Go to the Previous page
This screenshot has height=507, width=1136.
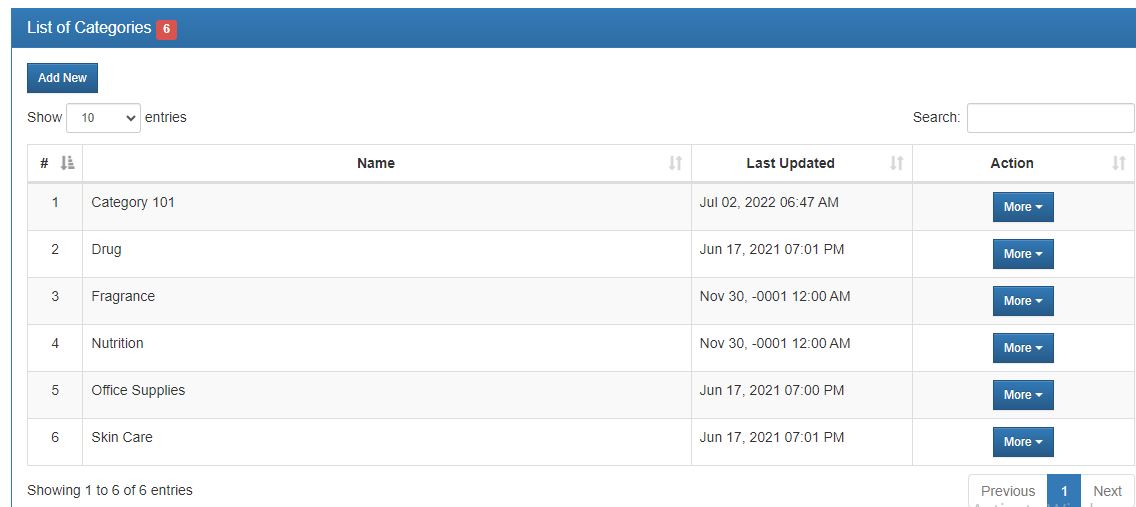pyautogui.click(x=1007, y=491)
